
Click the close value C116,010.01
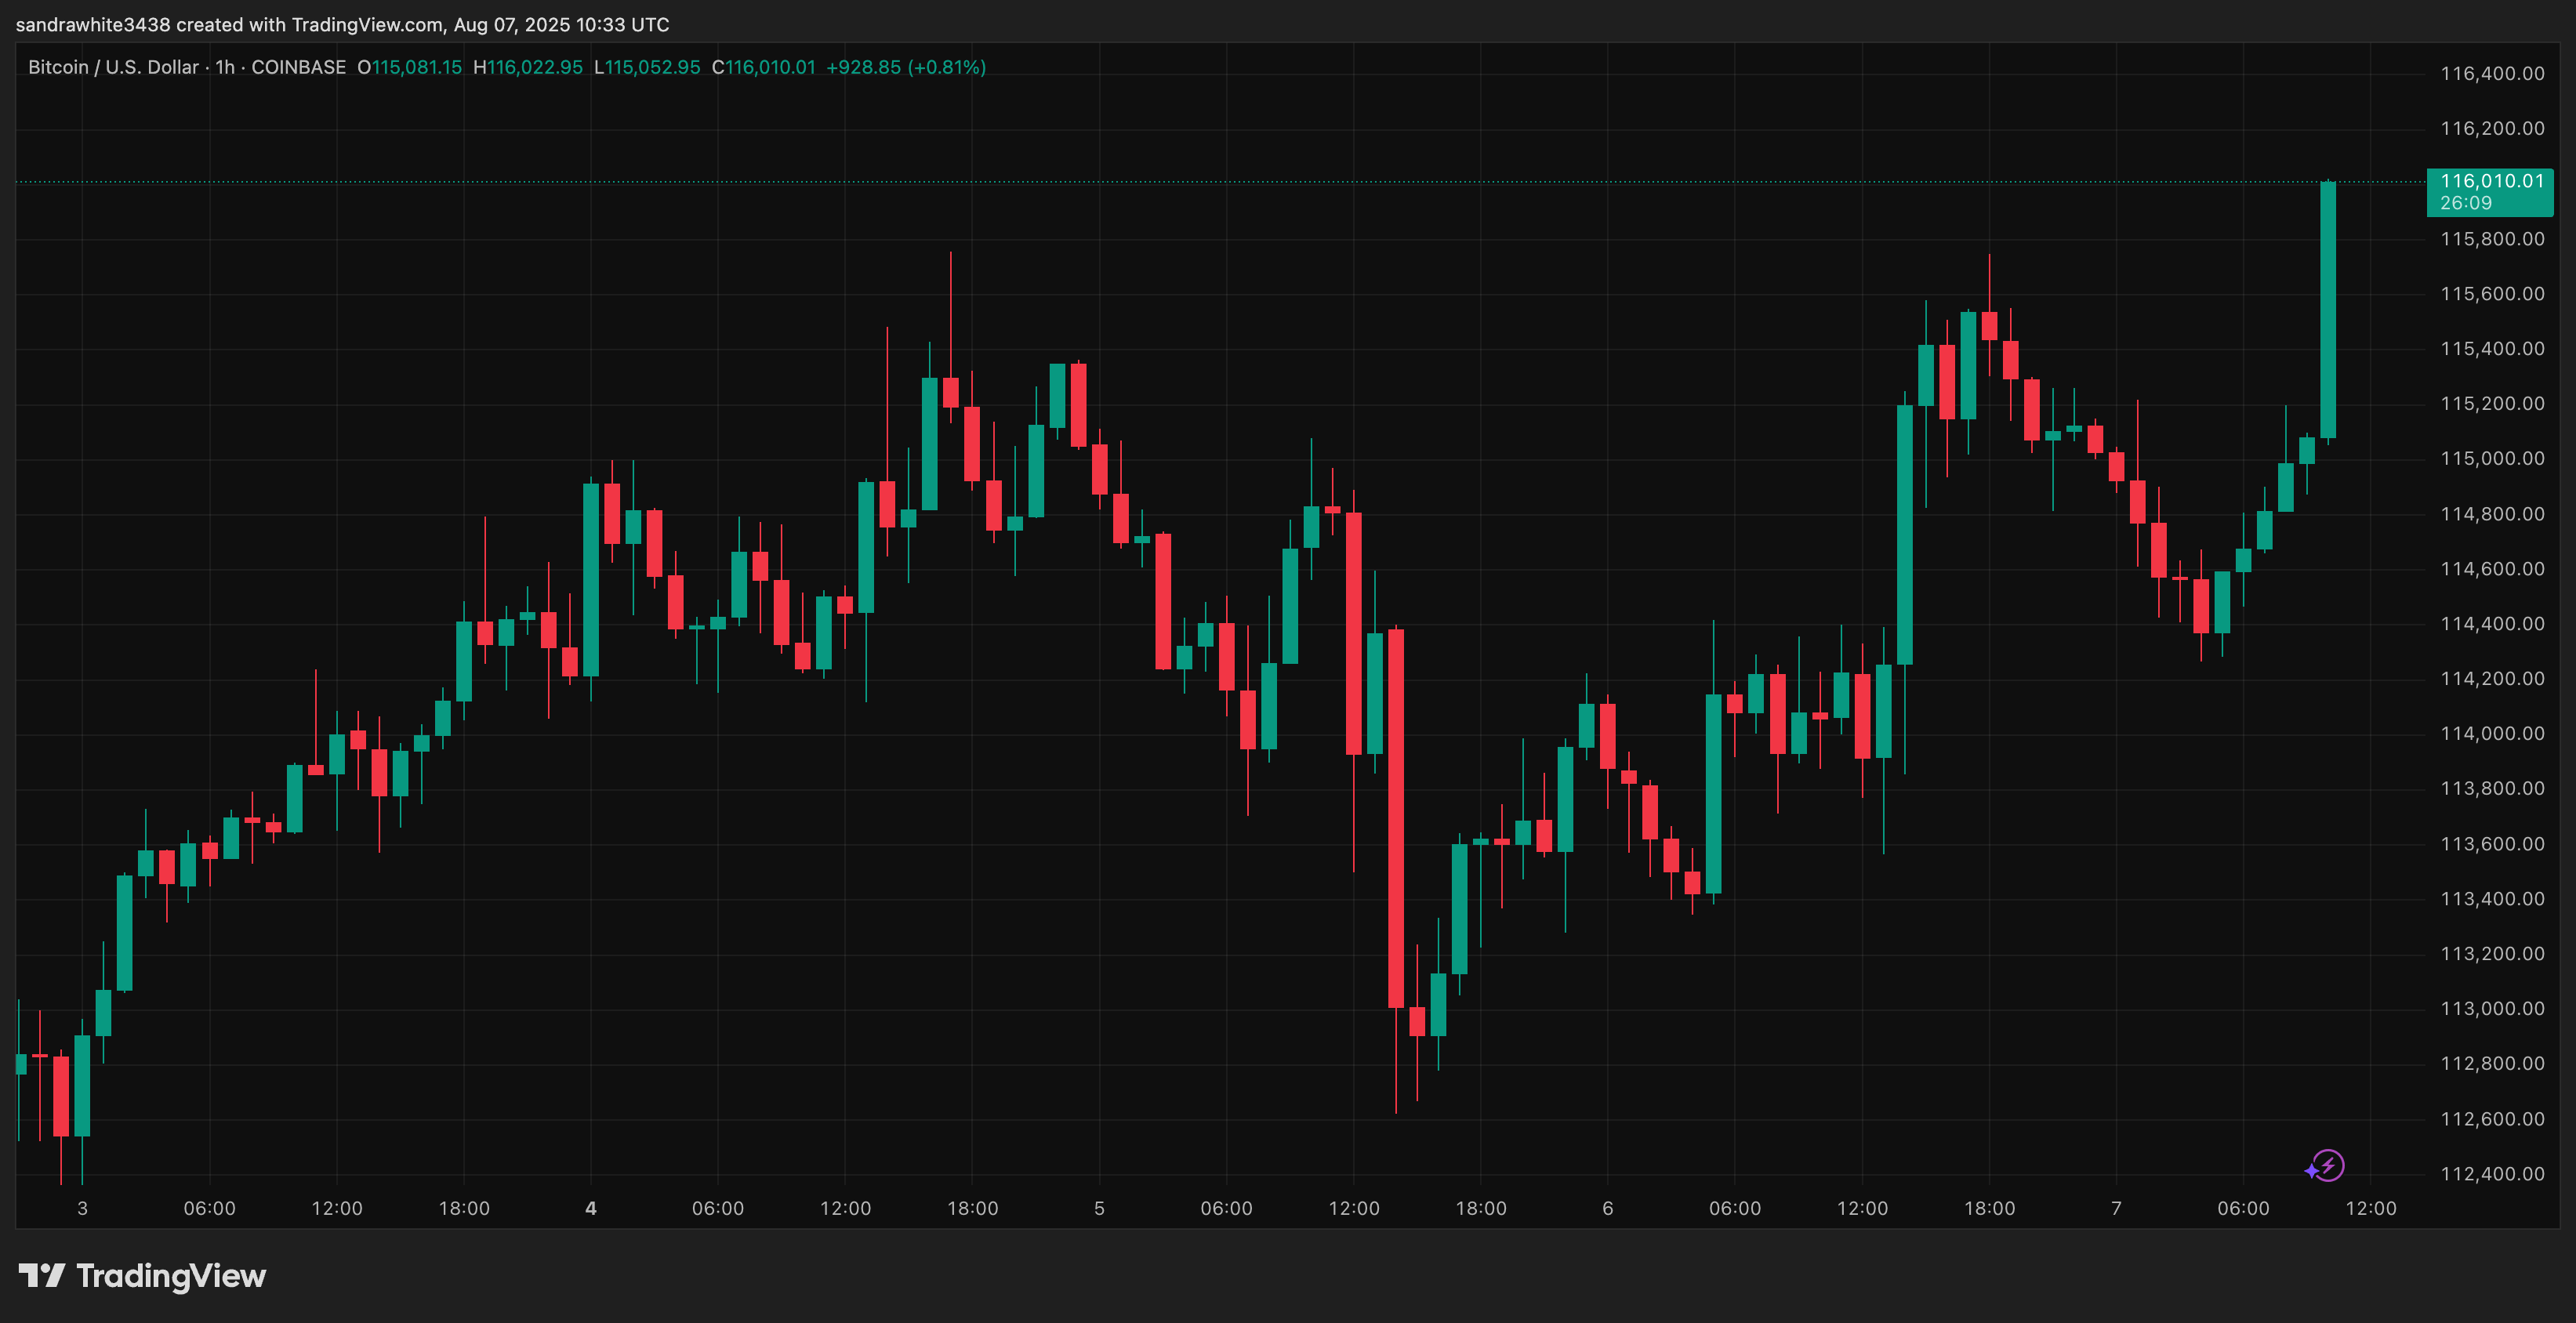763,67
